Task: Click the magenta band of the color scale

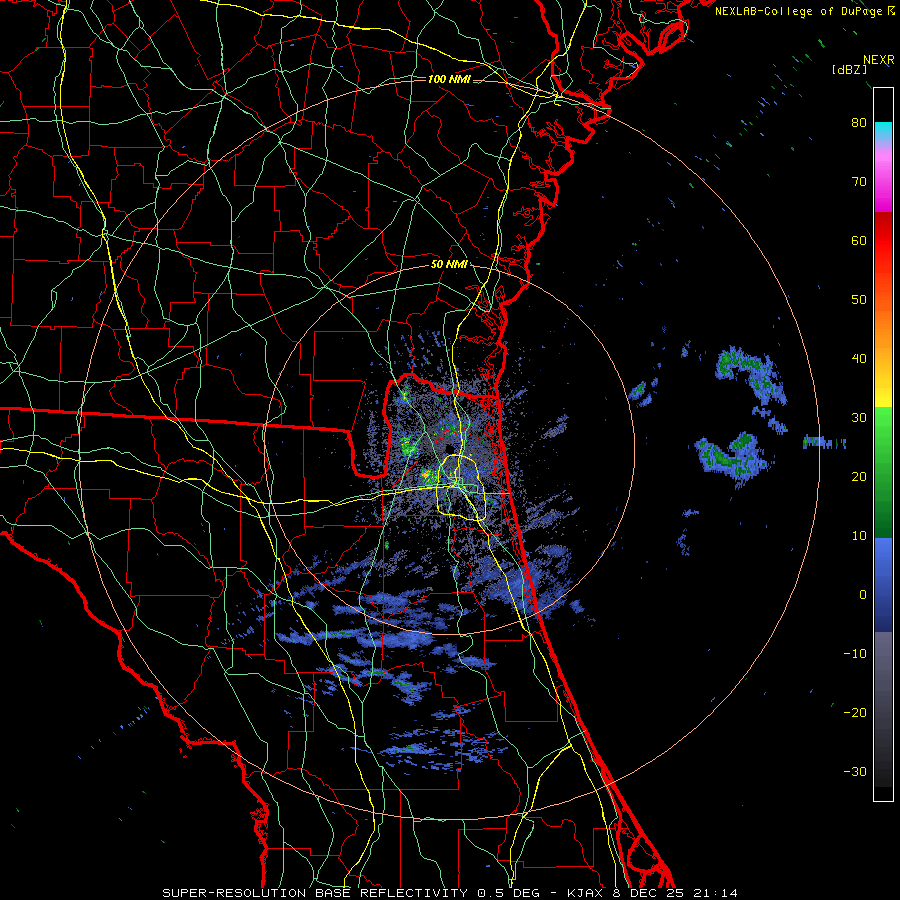Action: tap(883, 189)
